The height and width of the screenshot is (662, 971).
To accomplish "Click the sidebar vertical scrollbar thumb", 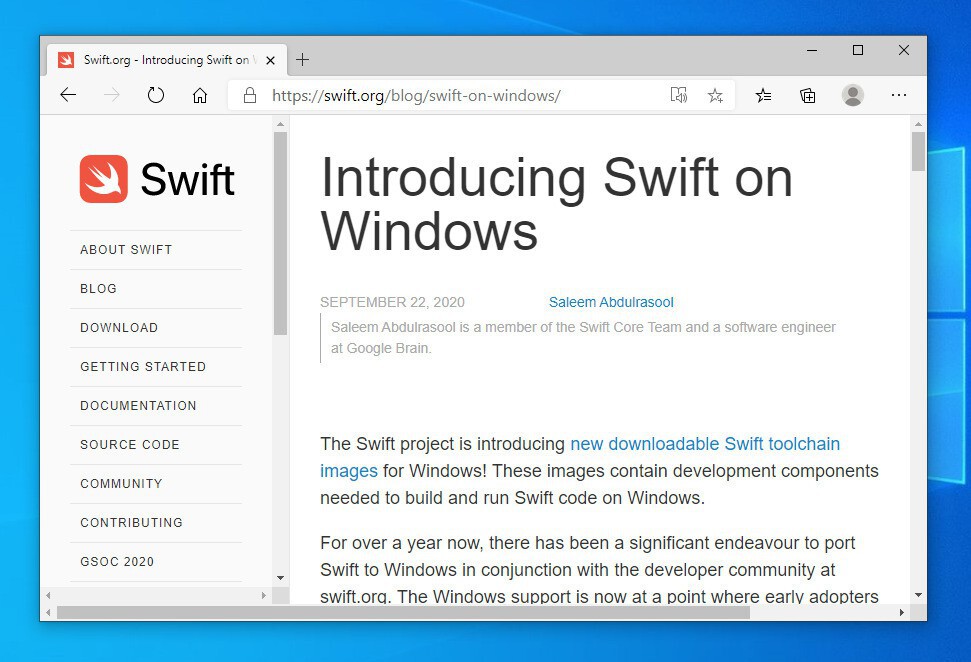I will coord(281,233).
